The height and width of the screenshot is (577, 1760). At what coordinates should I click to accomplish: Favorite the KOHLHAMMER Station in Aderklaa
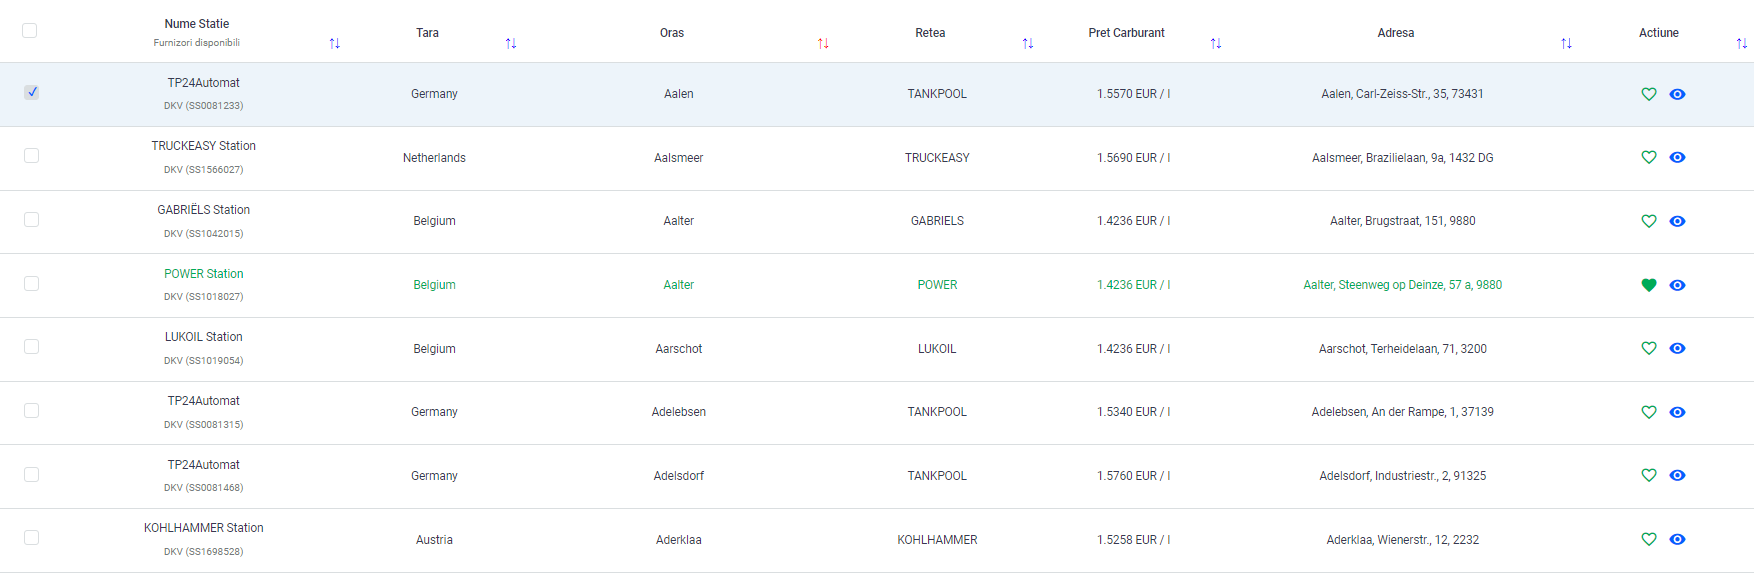point(1649,539)
